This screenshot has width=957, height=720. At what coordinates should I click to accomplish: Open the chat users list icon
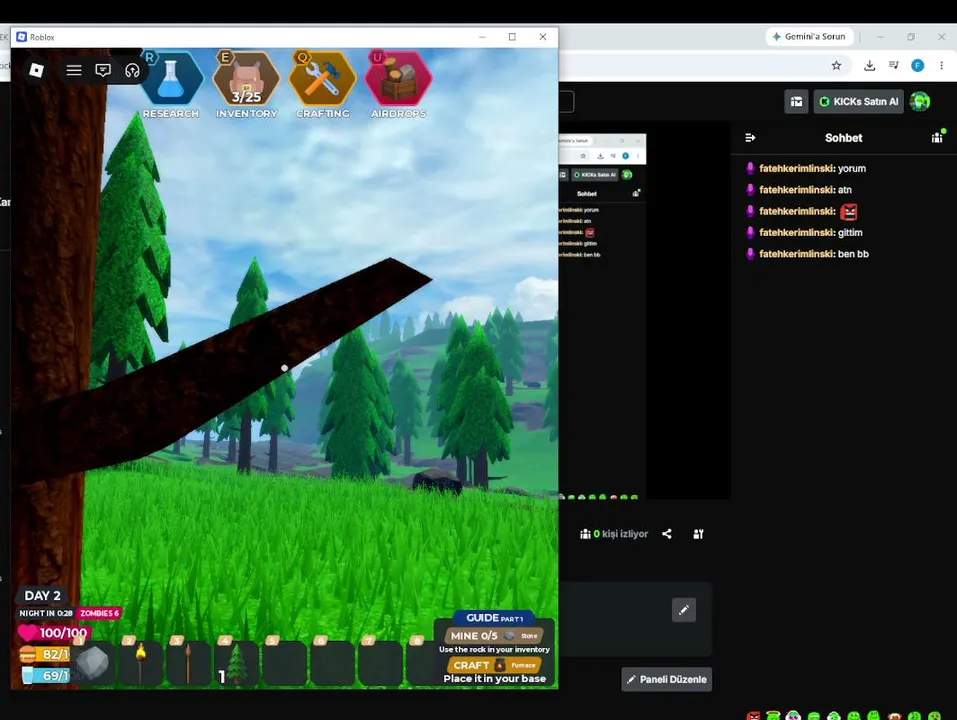(938, 137)
